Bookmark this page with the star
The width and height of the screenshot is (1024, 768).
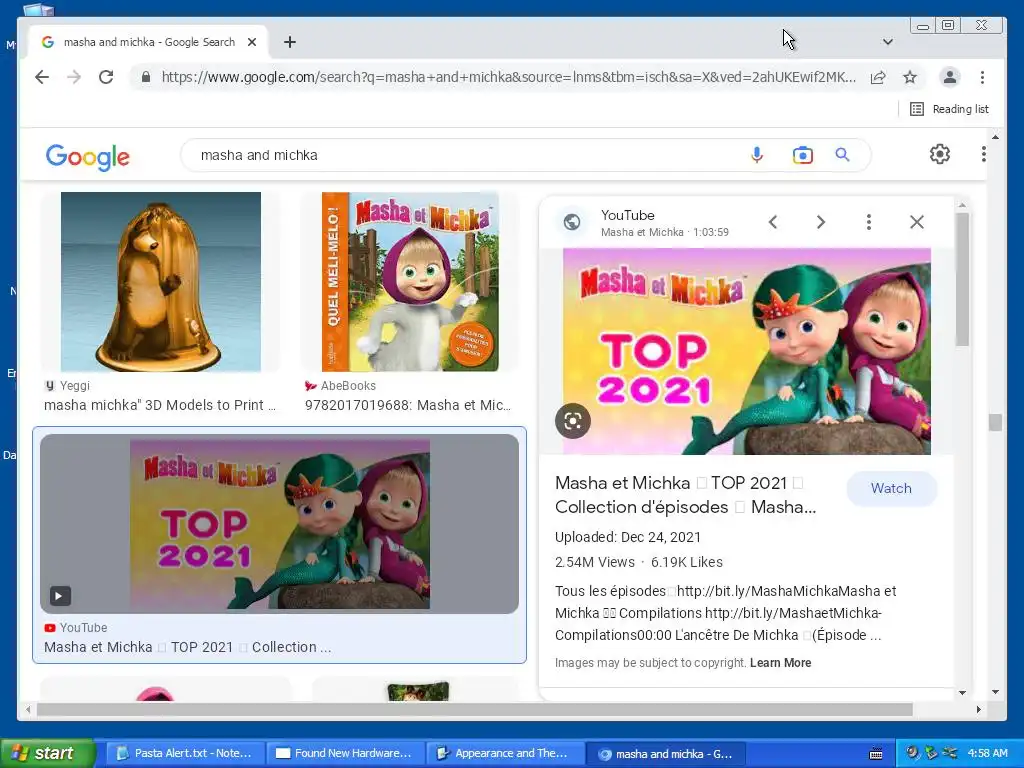[910, 77]
